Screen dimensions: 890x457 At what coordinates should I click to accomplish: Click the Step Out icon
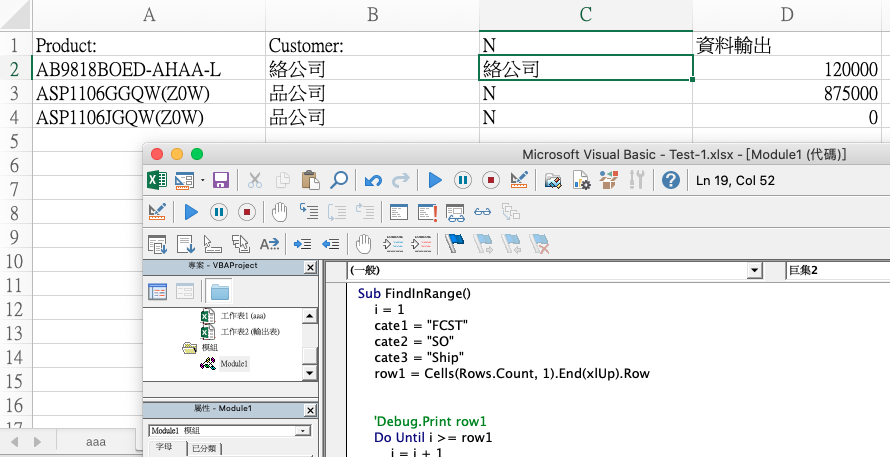[x=365, y=212]
